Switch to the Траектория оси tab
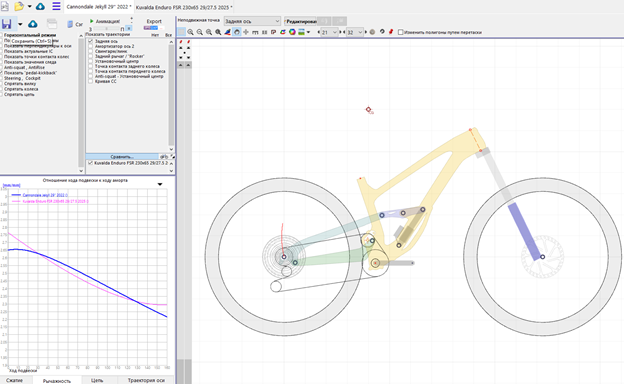The image size is (624, 384). (x=146, y=380)
